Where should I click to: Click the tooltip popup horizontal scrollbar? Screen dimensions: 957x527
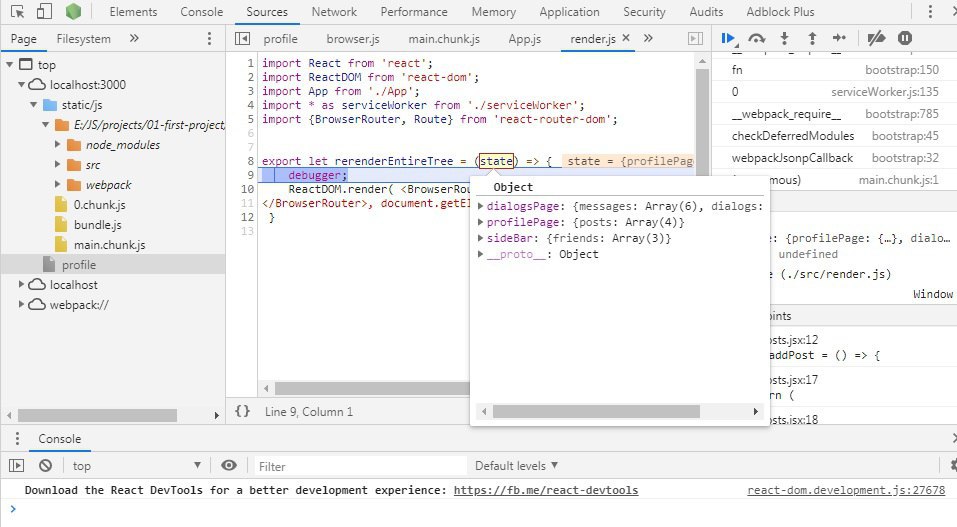click(x=596, y=412)
